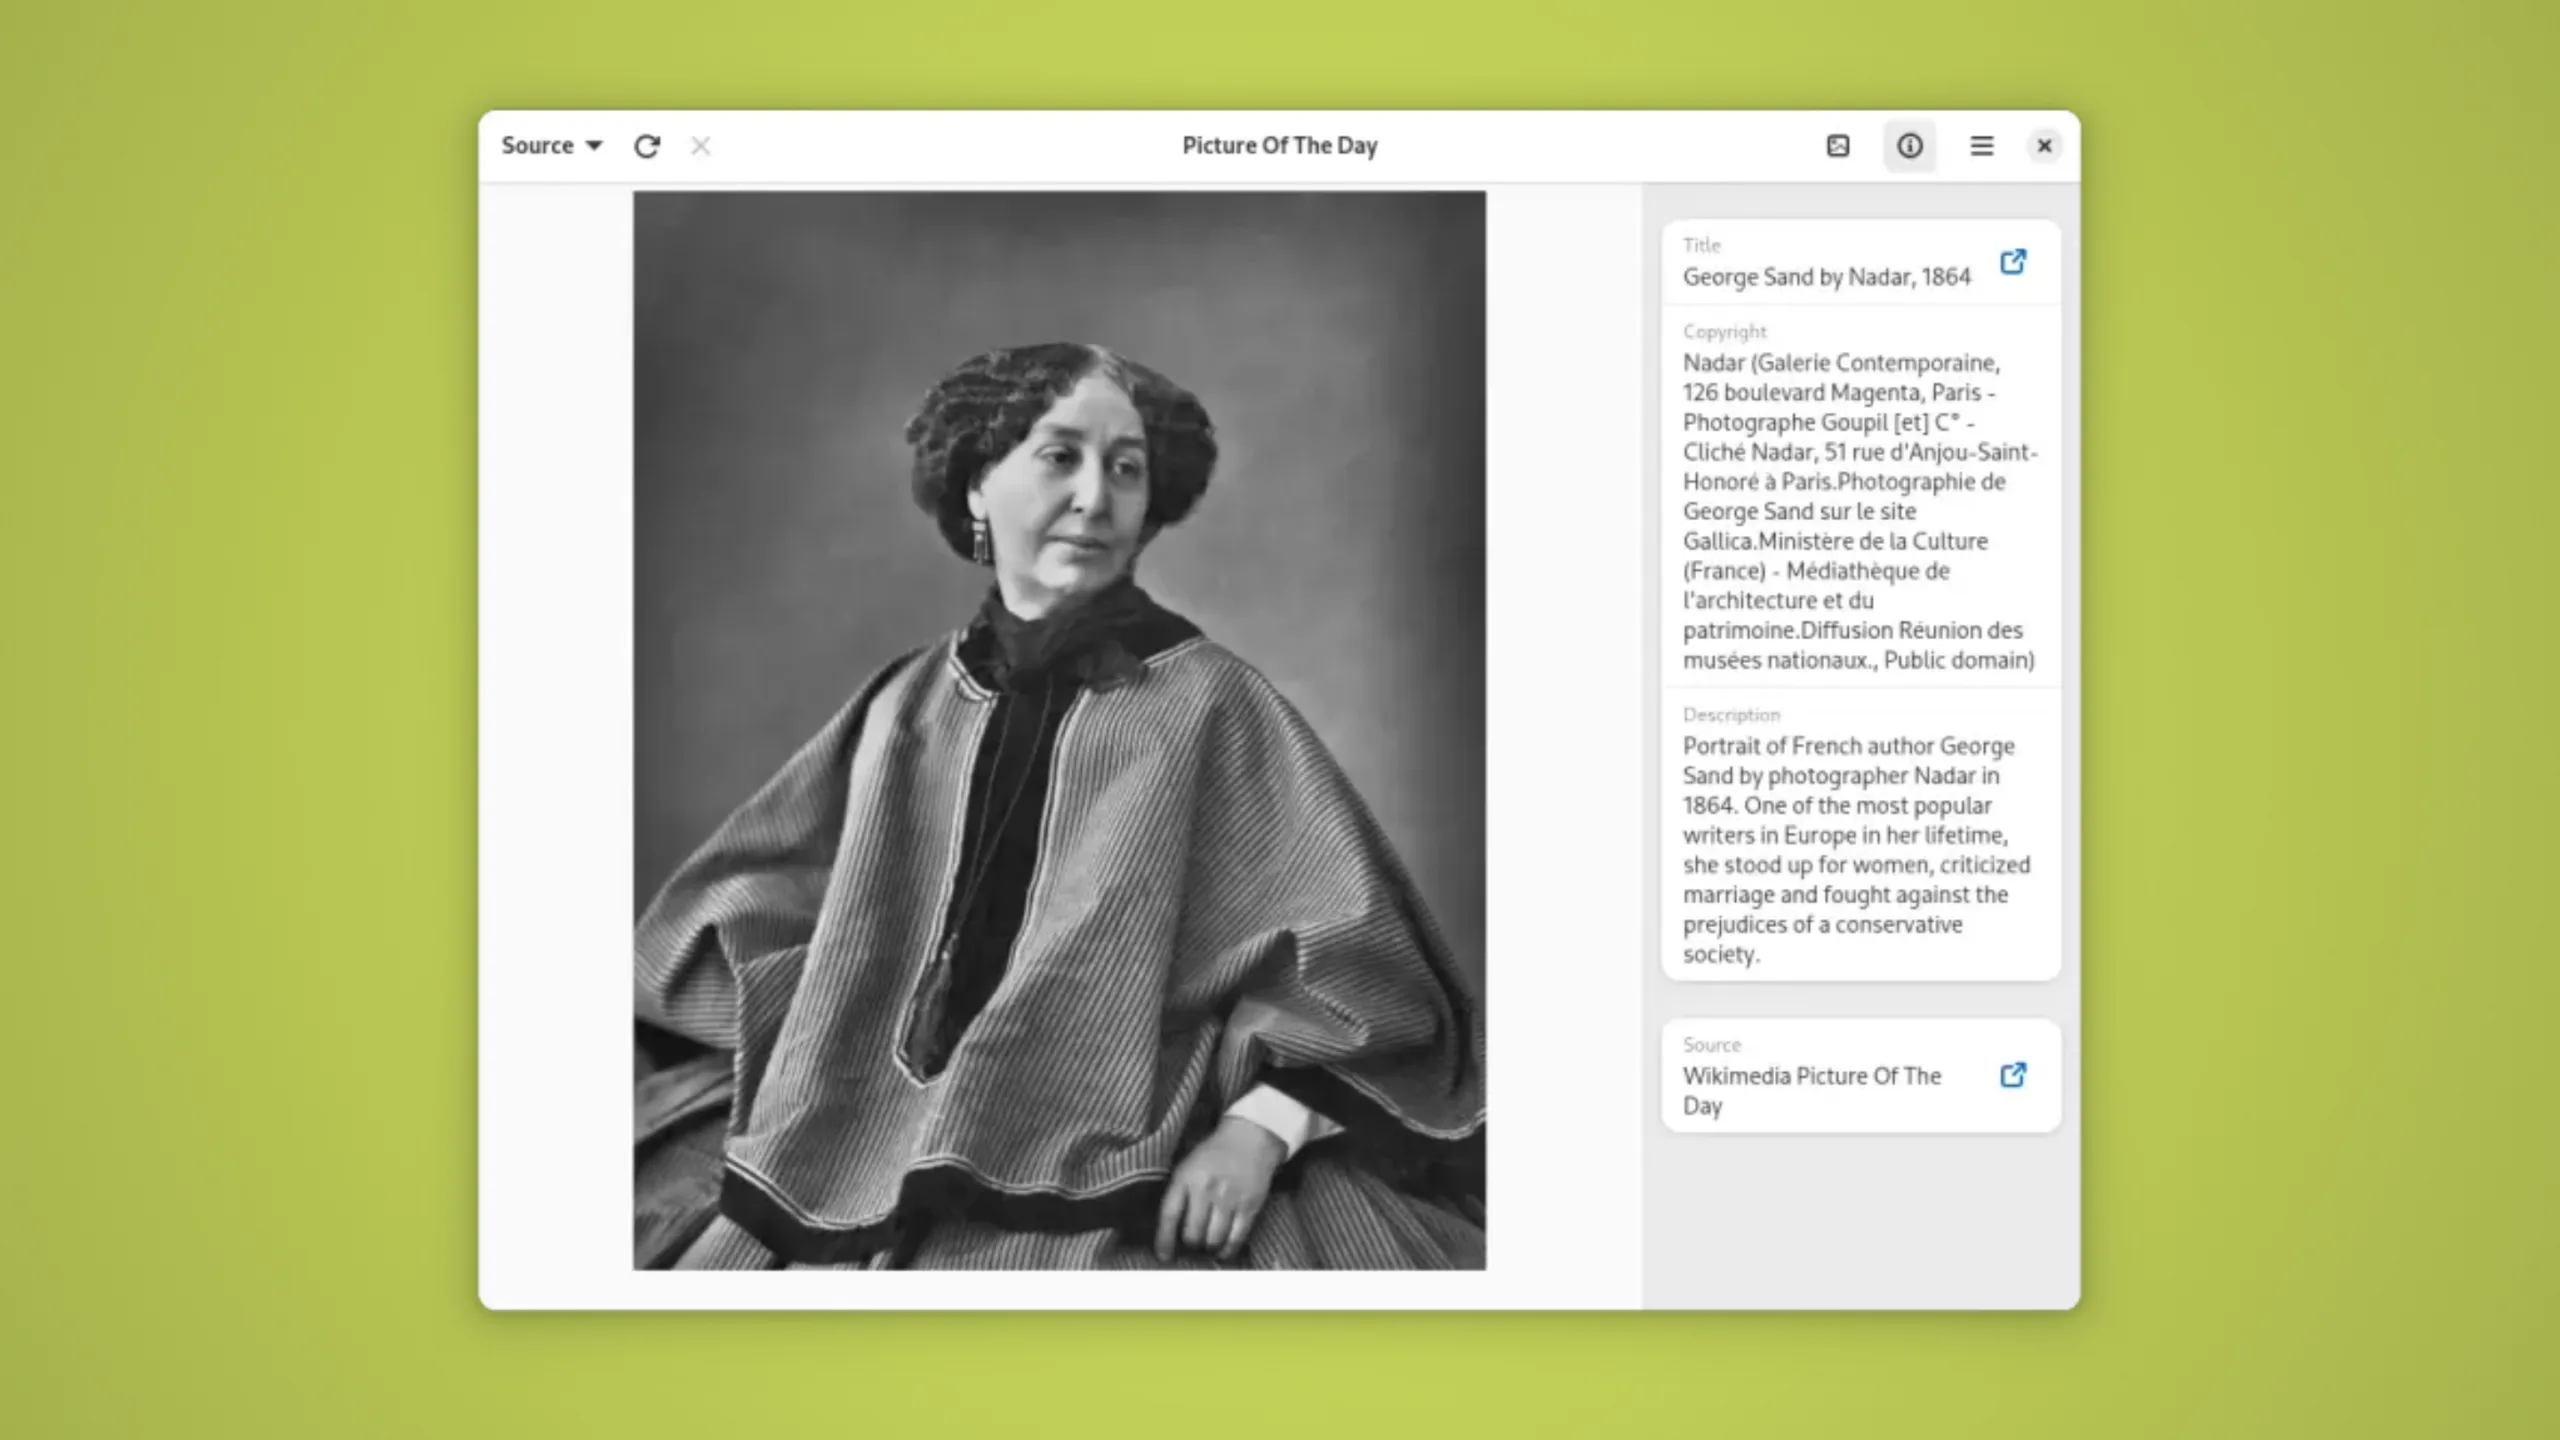Viewport: 2560px width, 1440px height.
Task: Click the small 'Description' field label
Action: coord(1731,715)
